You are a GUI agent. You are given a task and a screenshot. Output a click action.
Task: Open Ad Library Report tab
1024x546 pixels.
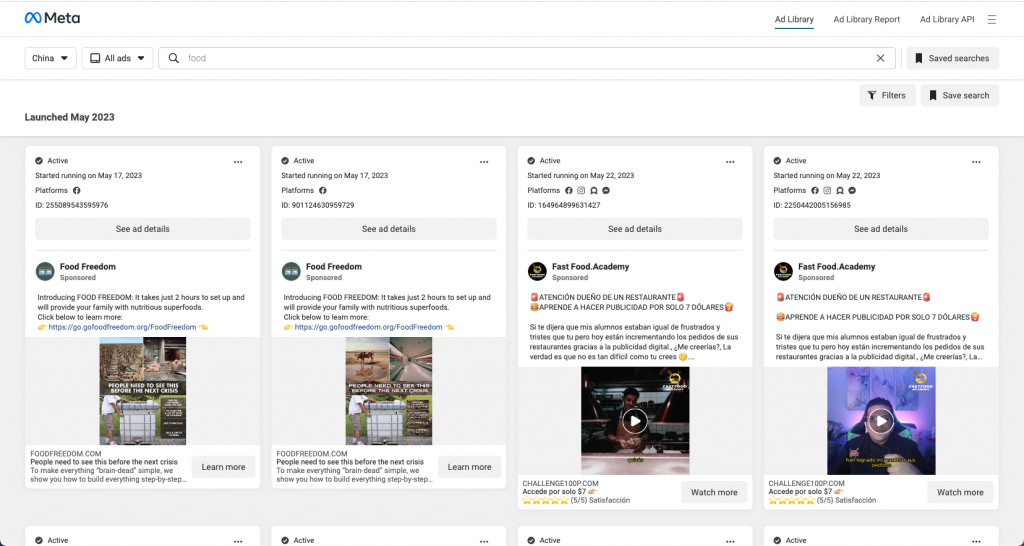[x=867, y=20]
